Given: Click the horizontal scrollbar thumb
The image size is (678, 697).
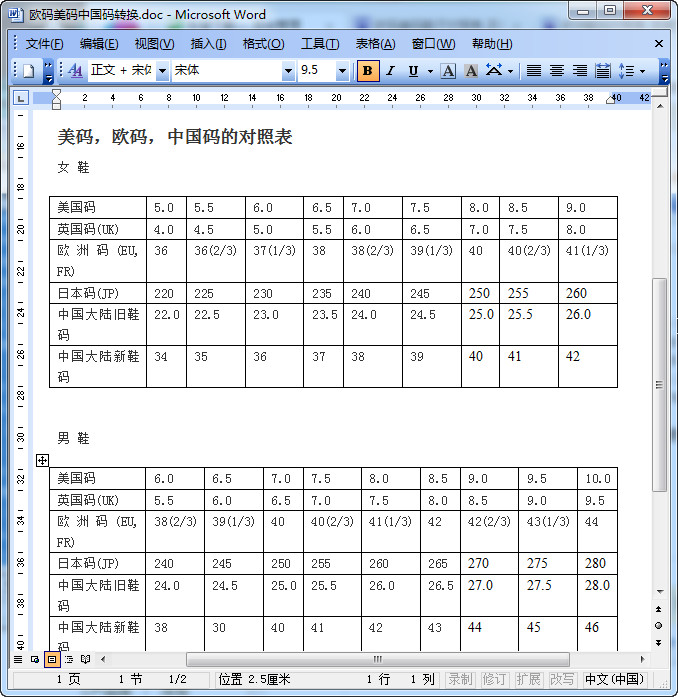Looking at the screenshot, I should click(x=378, y=659).
